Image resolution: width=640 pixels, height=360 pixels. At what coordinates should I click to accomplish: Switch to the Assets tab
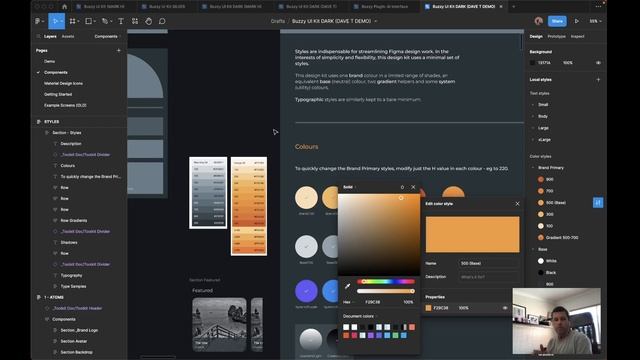(68, 36)
